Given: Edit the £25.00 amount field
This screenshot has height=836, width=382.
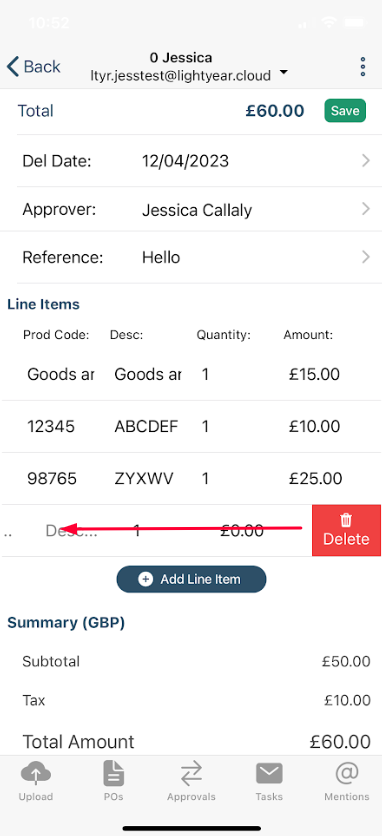Looking at the screenshot, I should tap(315, 478).
